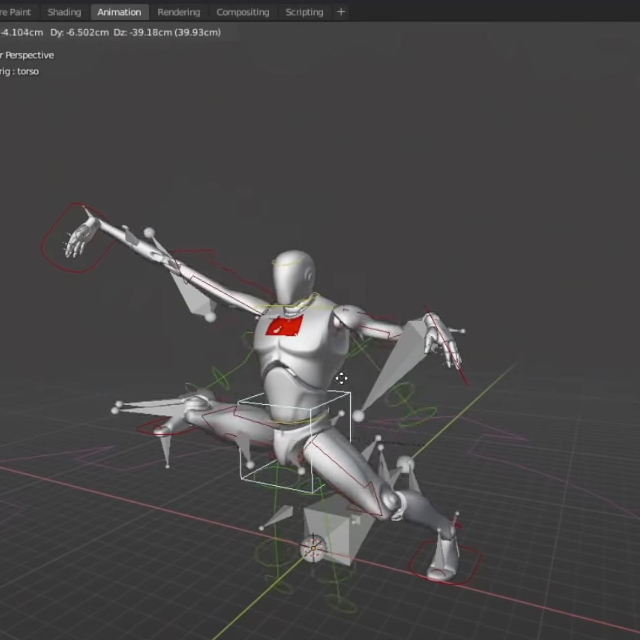Switch to the Shading workspace tab
Screen dimensions: 640x640
tap(64, 12)
